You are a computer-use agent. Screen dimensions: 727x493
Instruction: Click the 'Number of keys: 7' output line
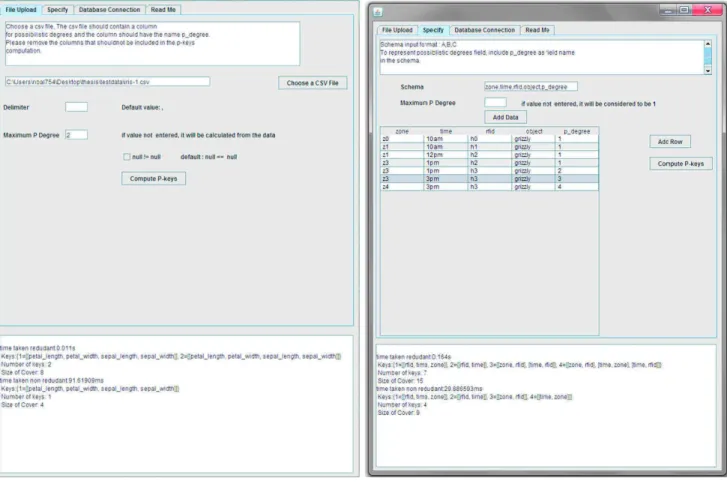402,373
